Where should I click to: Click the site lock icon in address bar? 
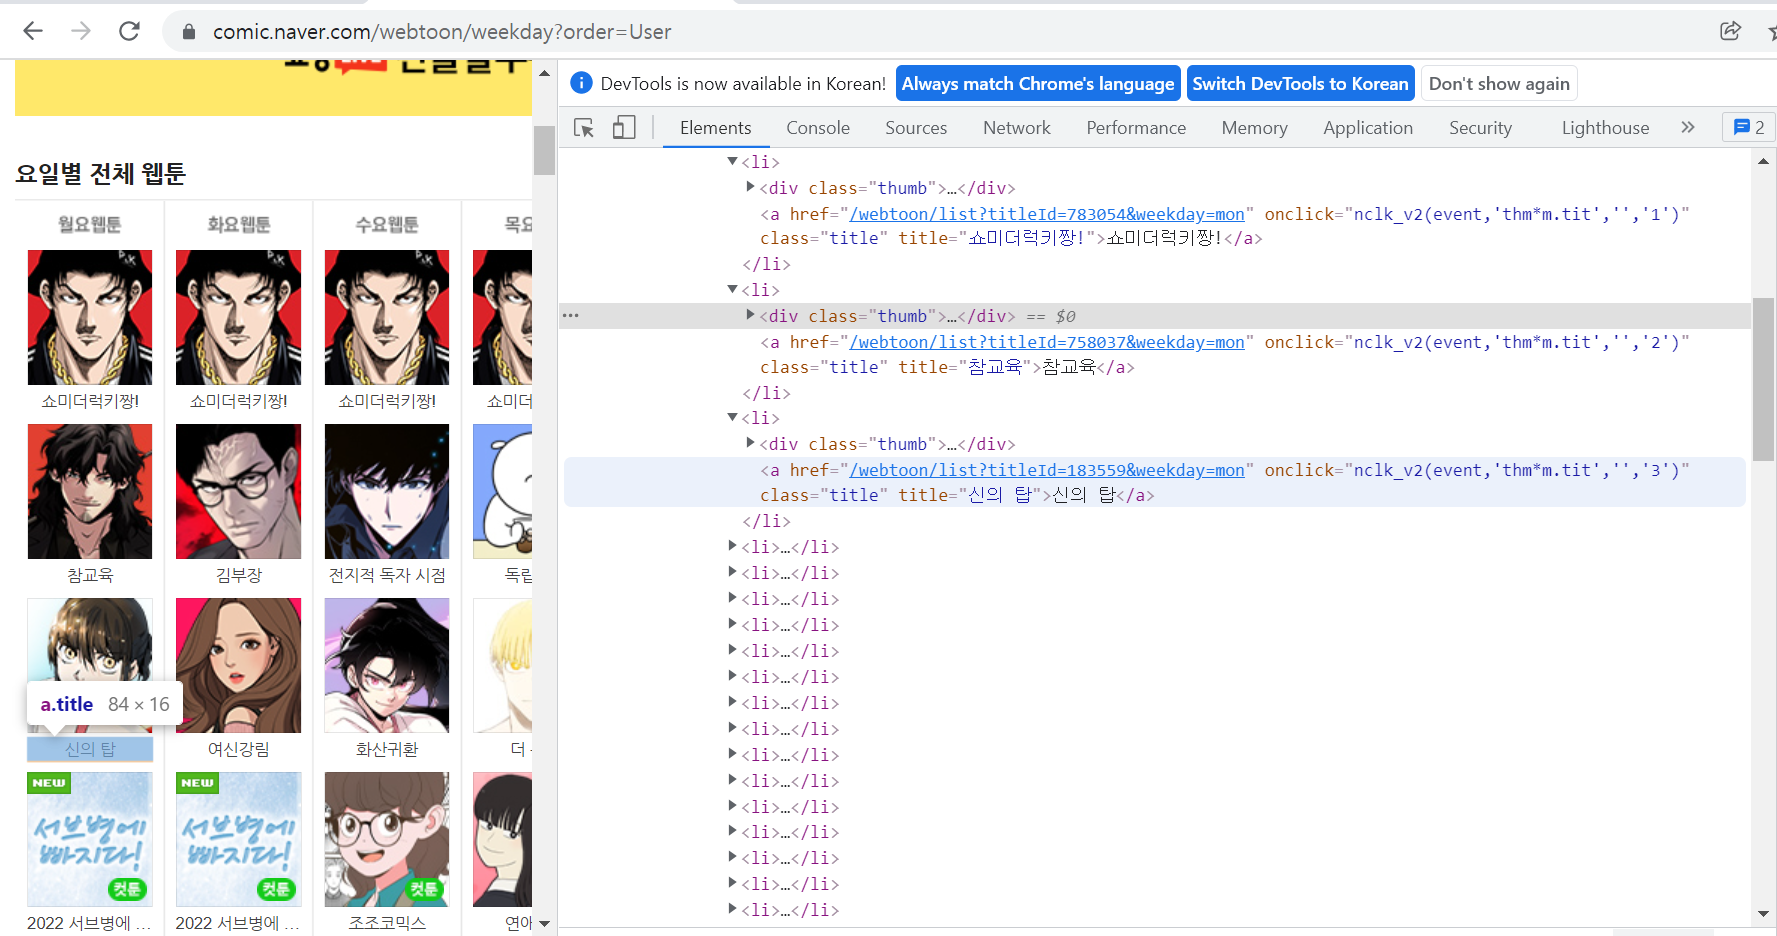point(188,32)
